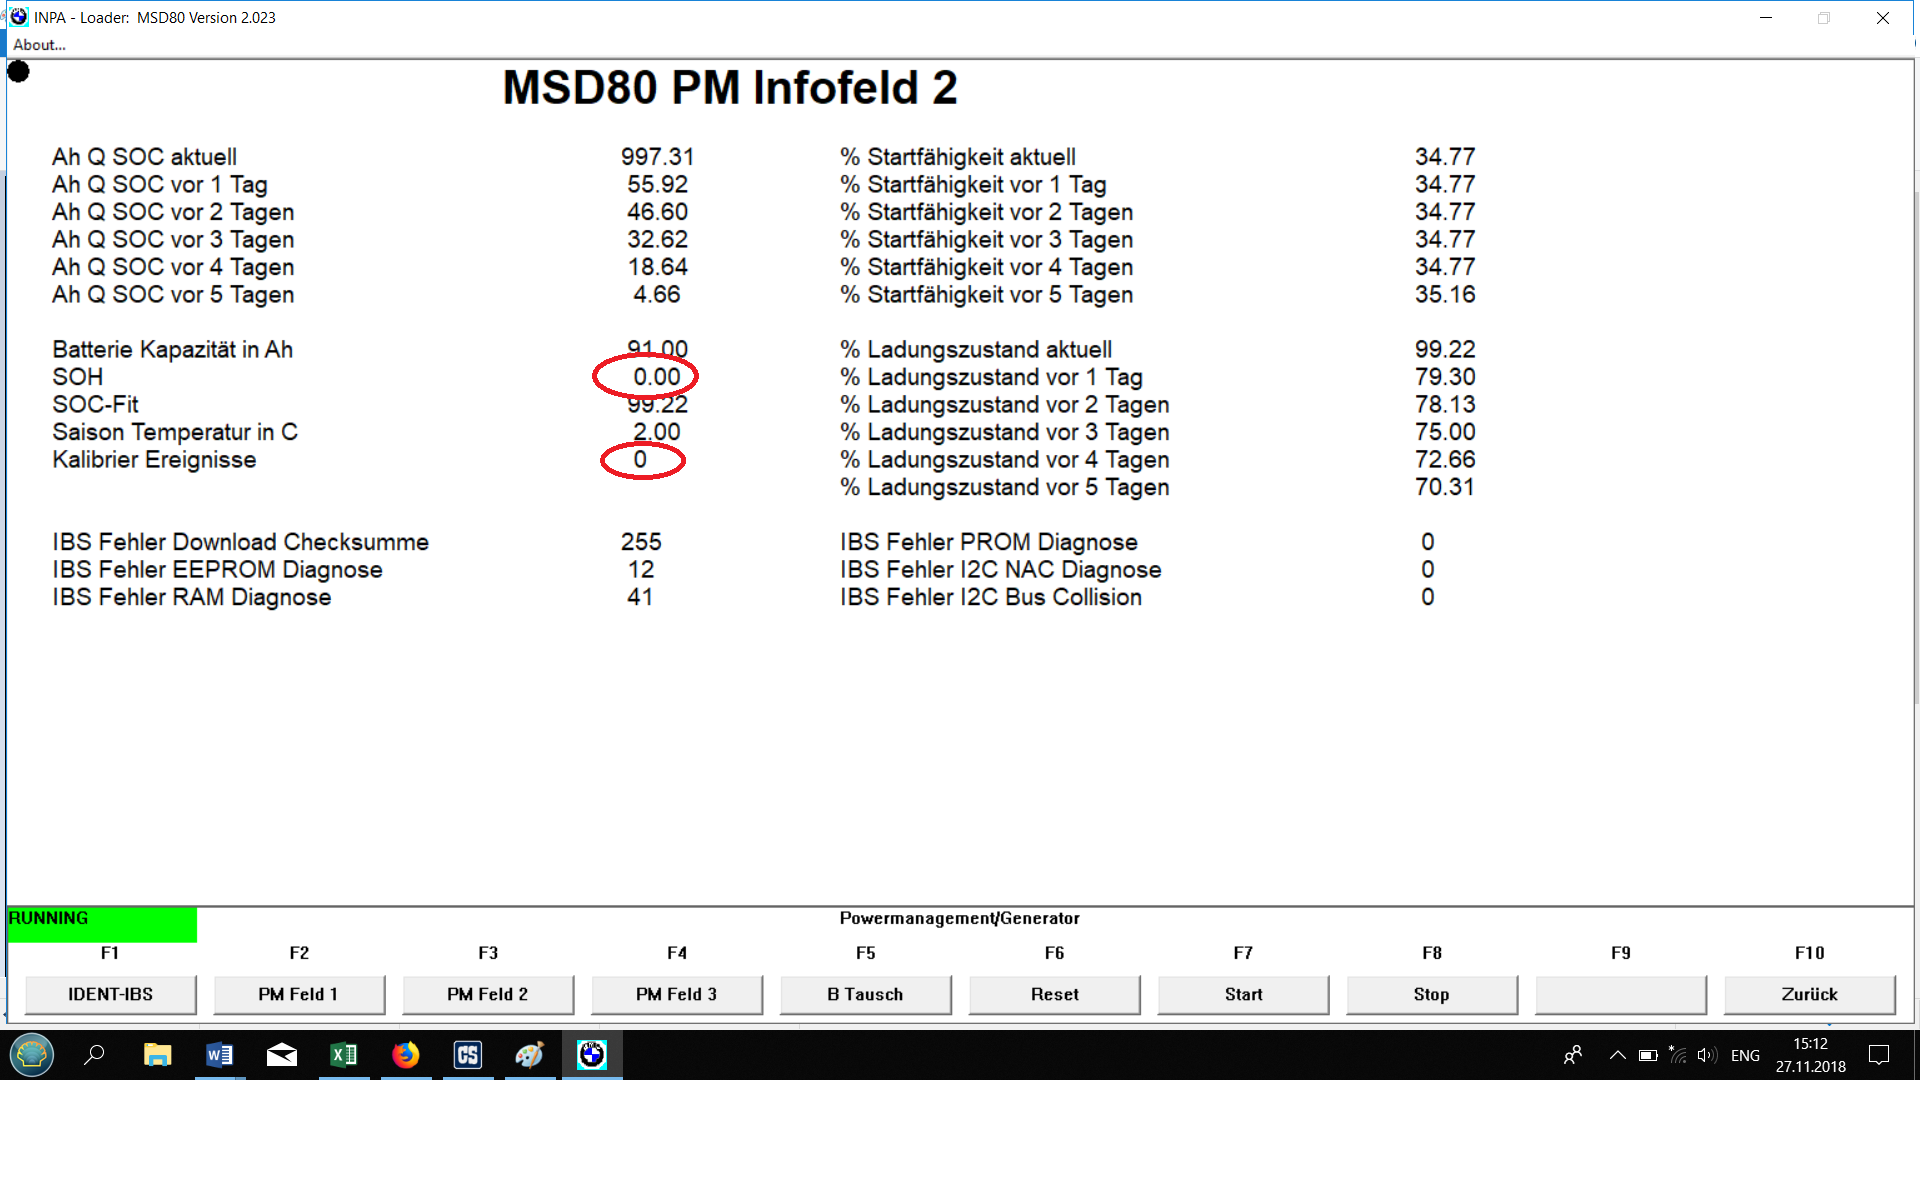
Task: Select the PM Feld 2 button
Action: pyautogui.click(x=487, y=994)
